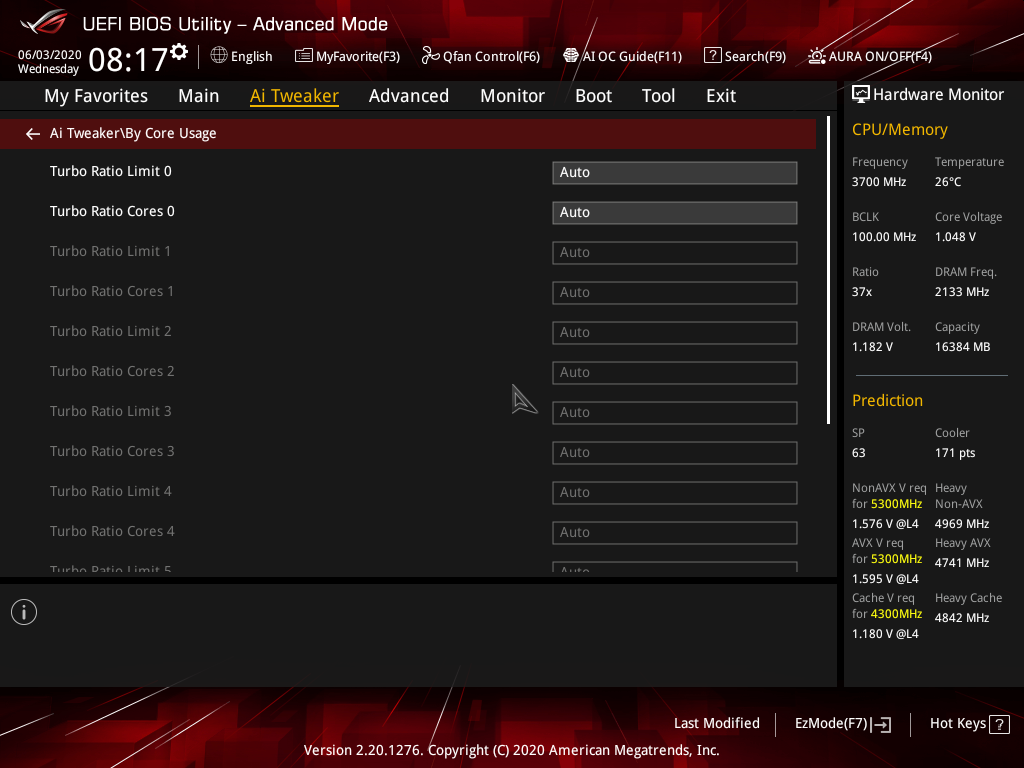Click the information icon above the description panel
The image size is (1024, 768).
pos(23,611)
